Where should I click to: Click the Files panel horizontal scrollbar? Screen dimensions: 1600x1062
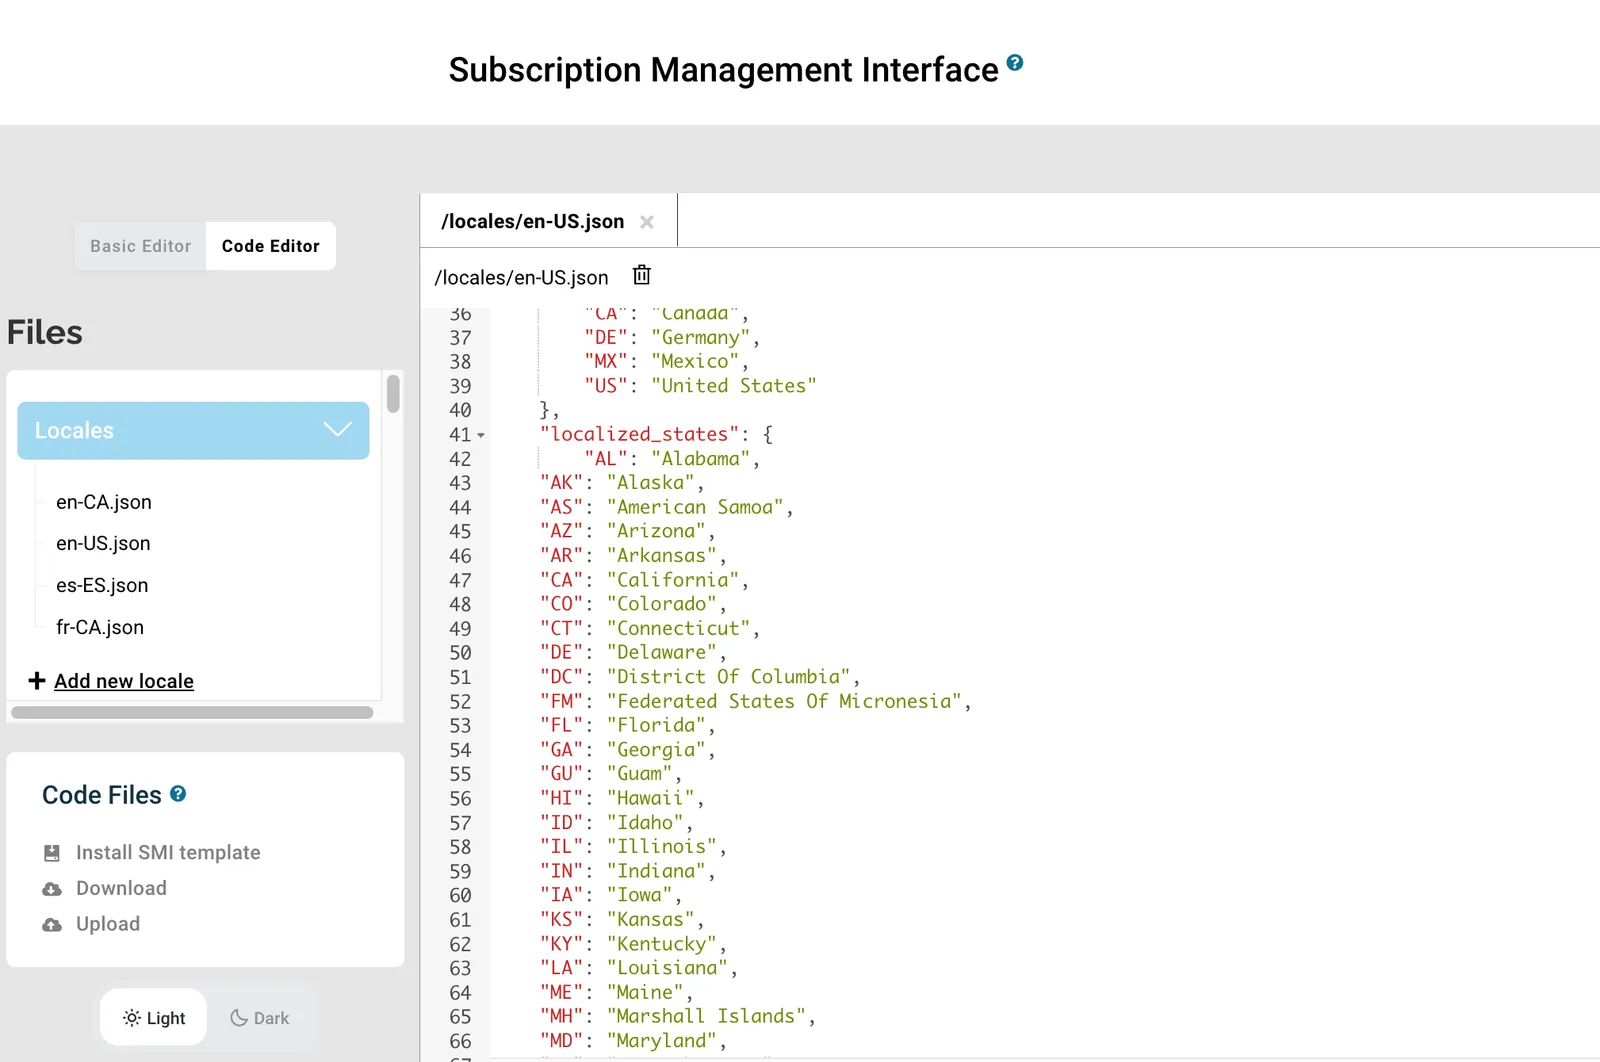(x=192, y=713)
